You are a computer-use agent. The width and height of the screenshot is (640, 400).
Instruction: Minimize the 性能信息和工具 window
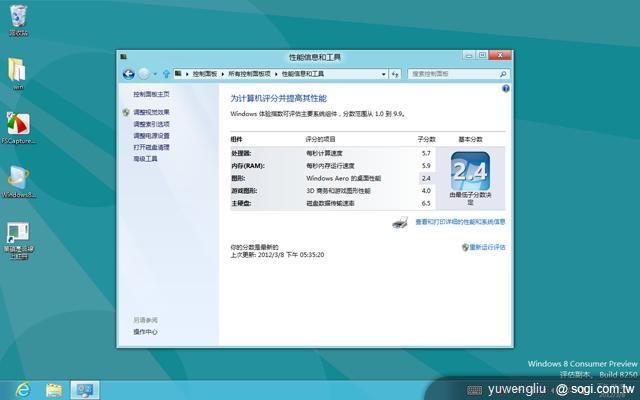pos(469,56)
